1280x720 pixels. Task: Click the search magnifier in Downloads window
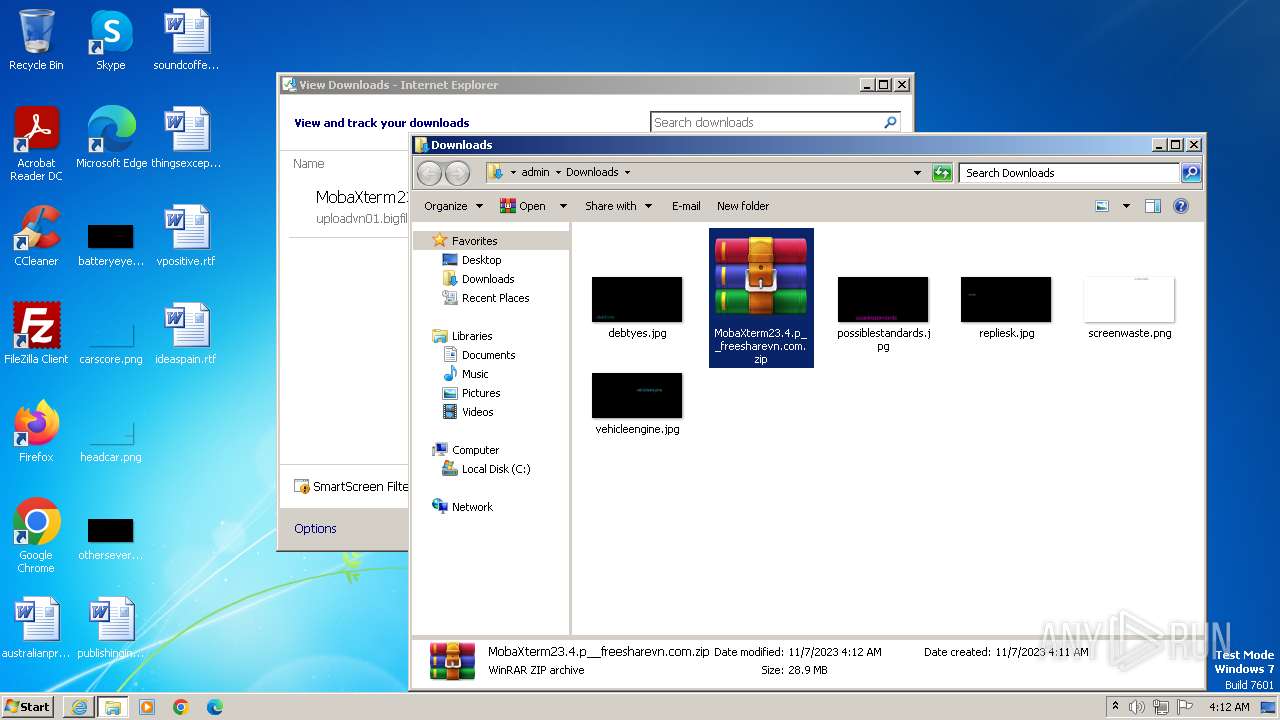click(1190, 173)
